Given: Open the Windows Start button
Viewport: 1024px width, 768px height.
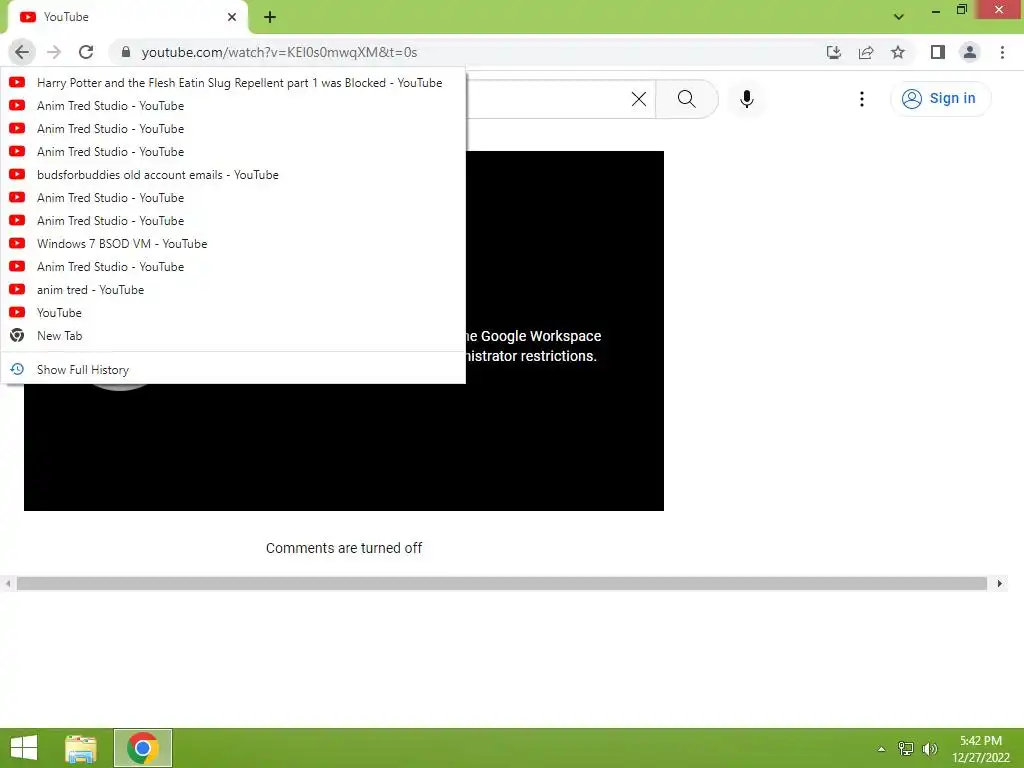Looking at the screenshot, I should pos(24,748).
